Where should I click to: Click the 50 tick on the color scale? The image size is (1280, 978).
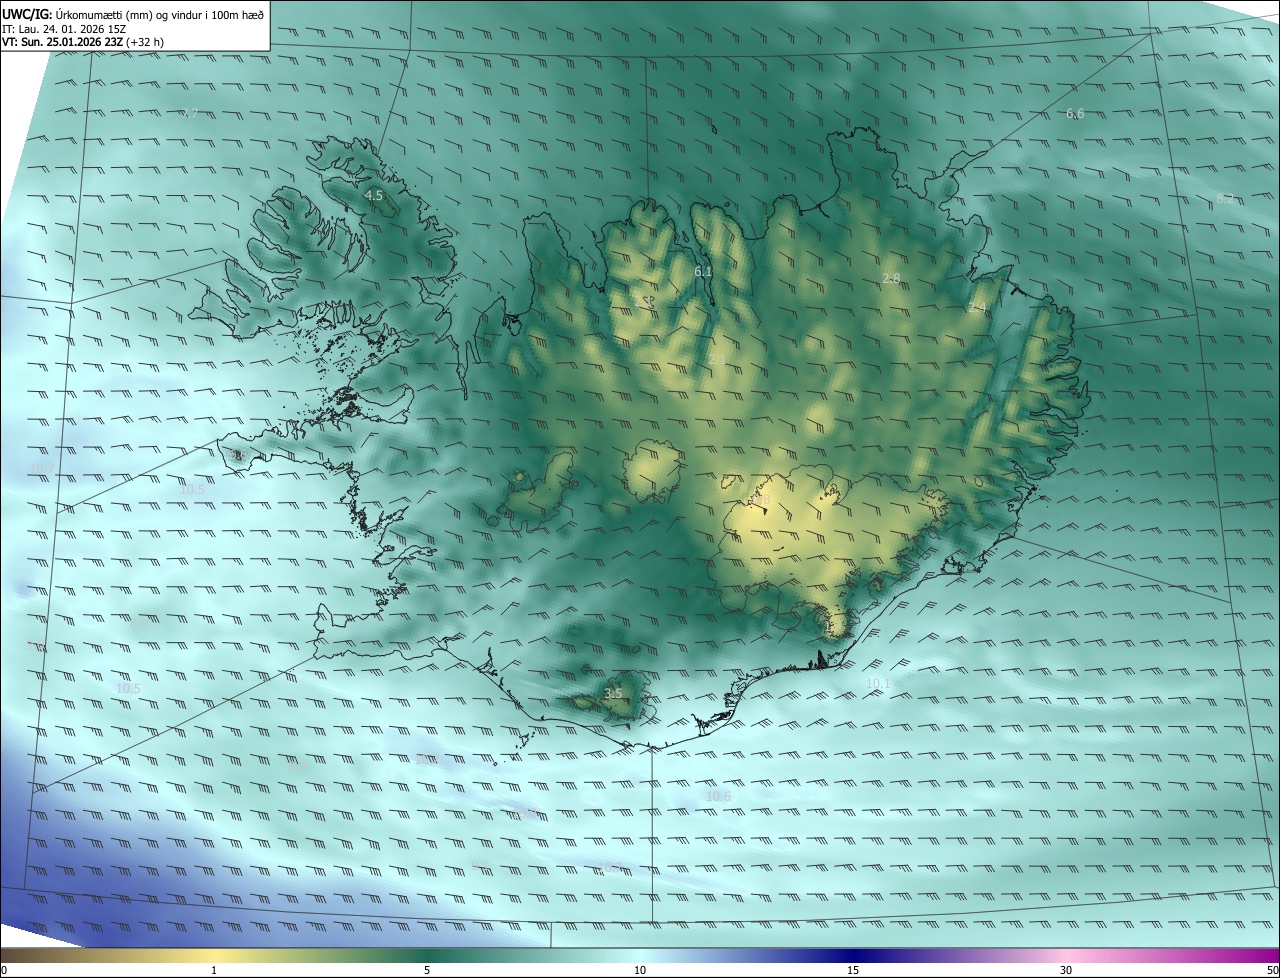coord(1272,971)
